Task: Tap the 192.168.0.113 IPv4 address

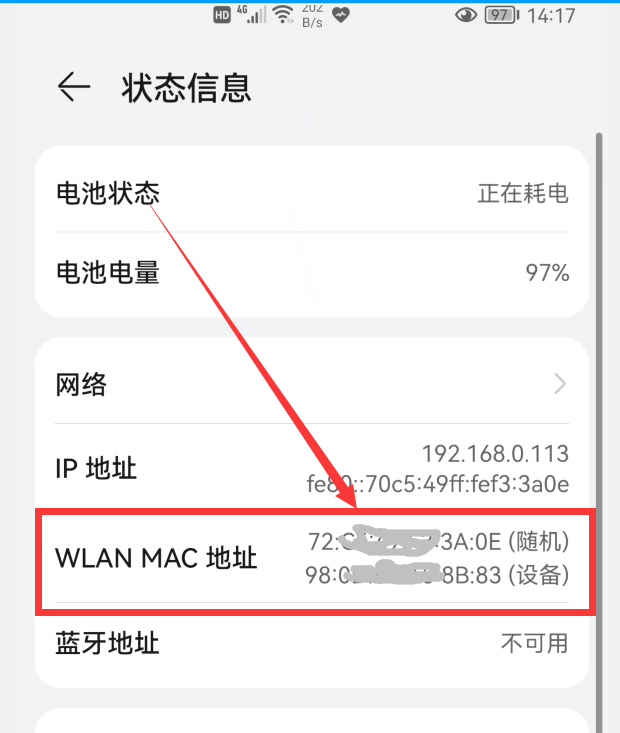Action: pyautogui.click(x=496, y=454)
